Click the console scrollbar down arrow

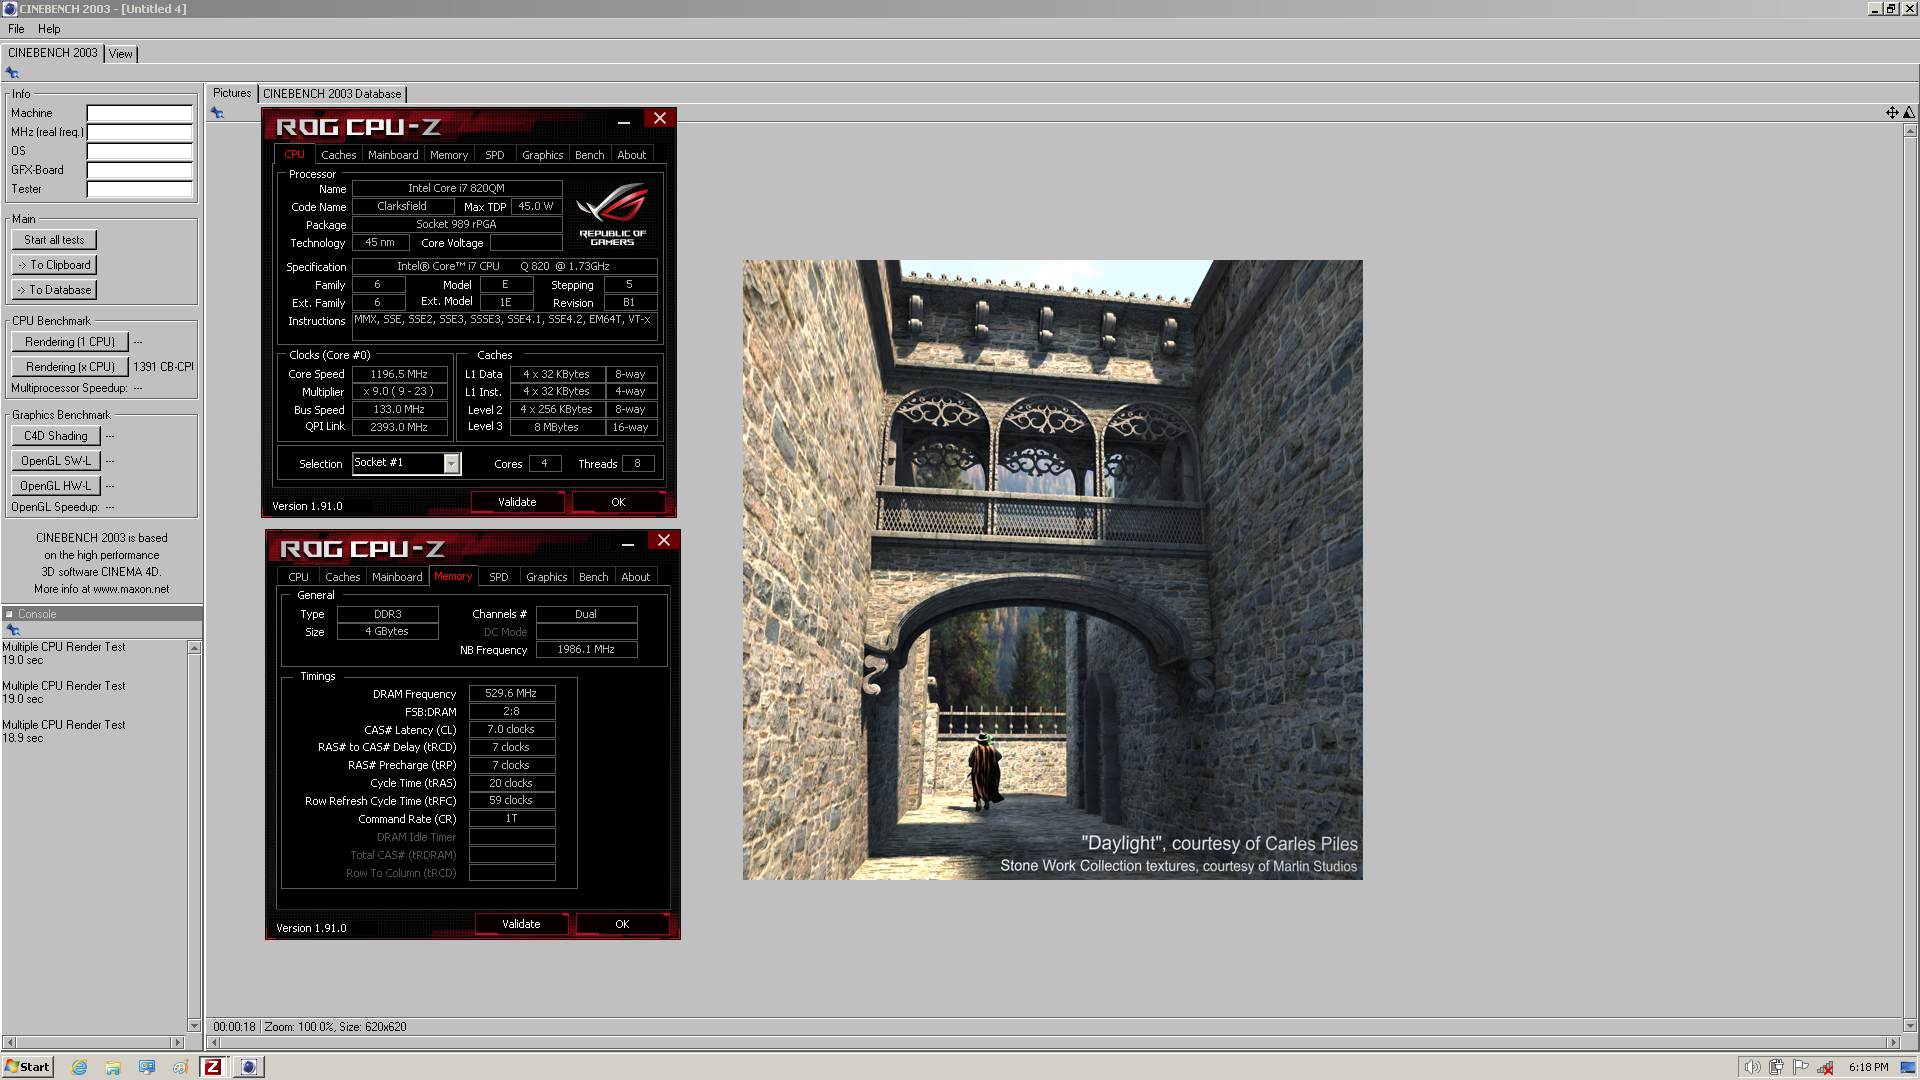194,1025
